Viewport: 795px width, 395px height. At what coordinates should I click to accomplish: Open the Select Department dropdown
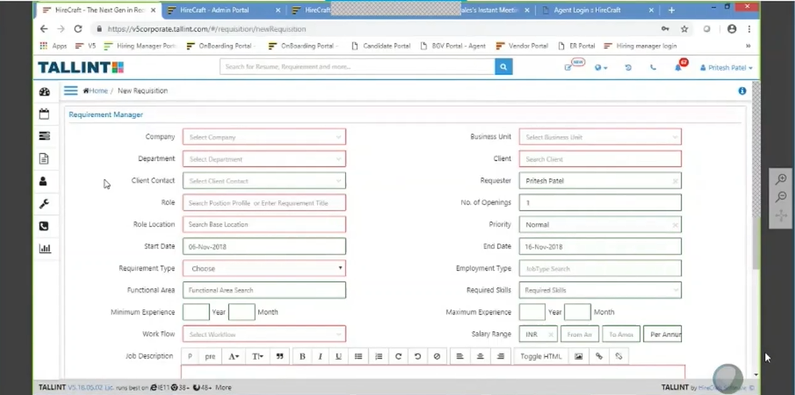click(264, 159)
